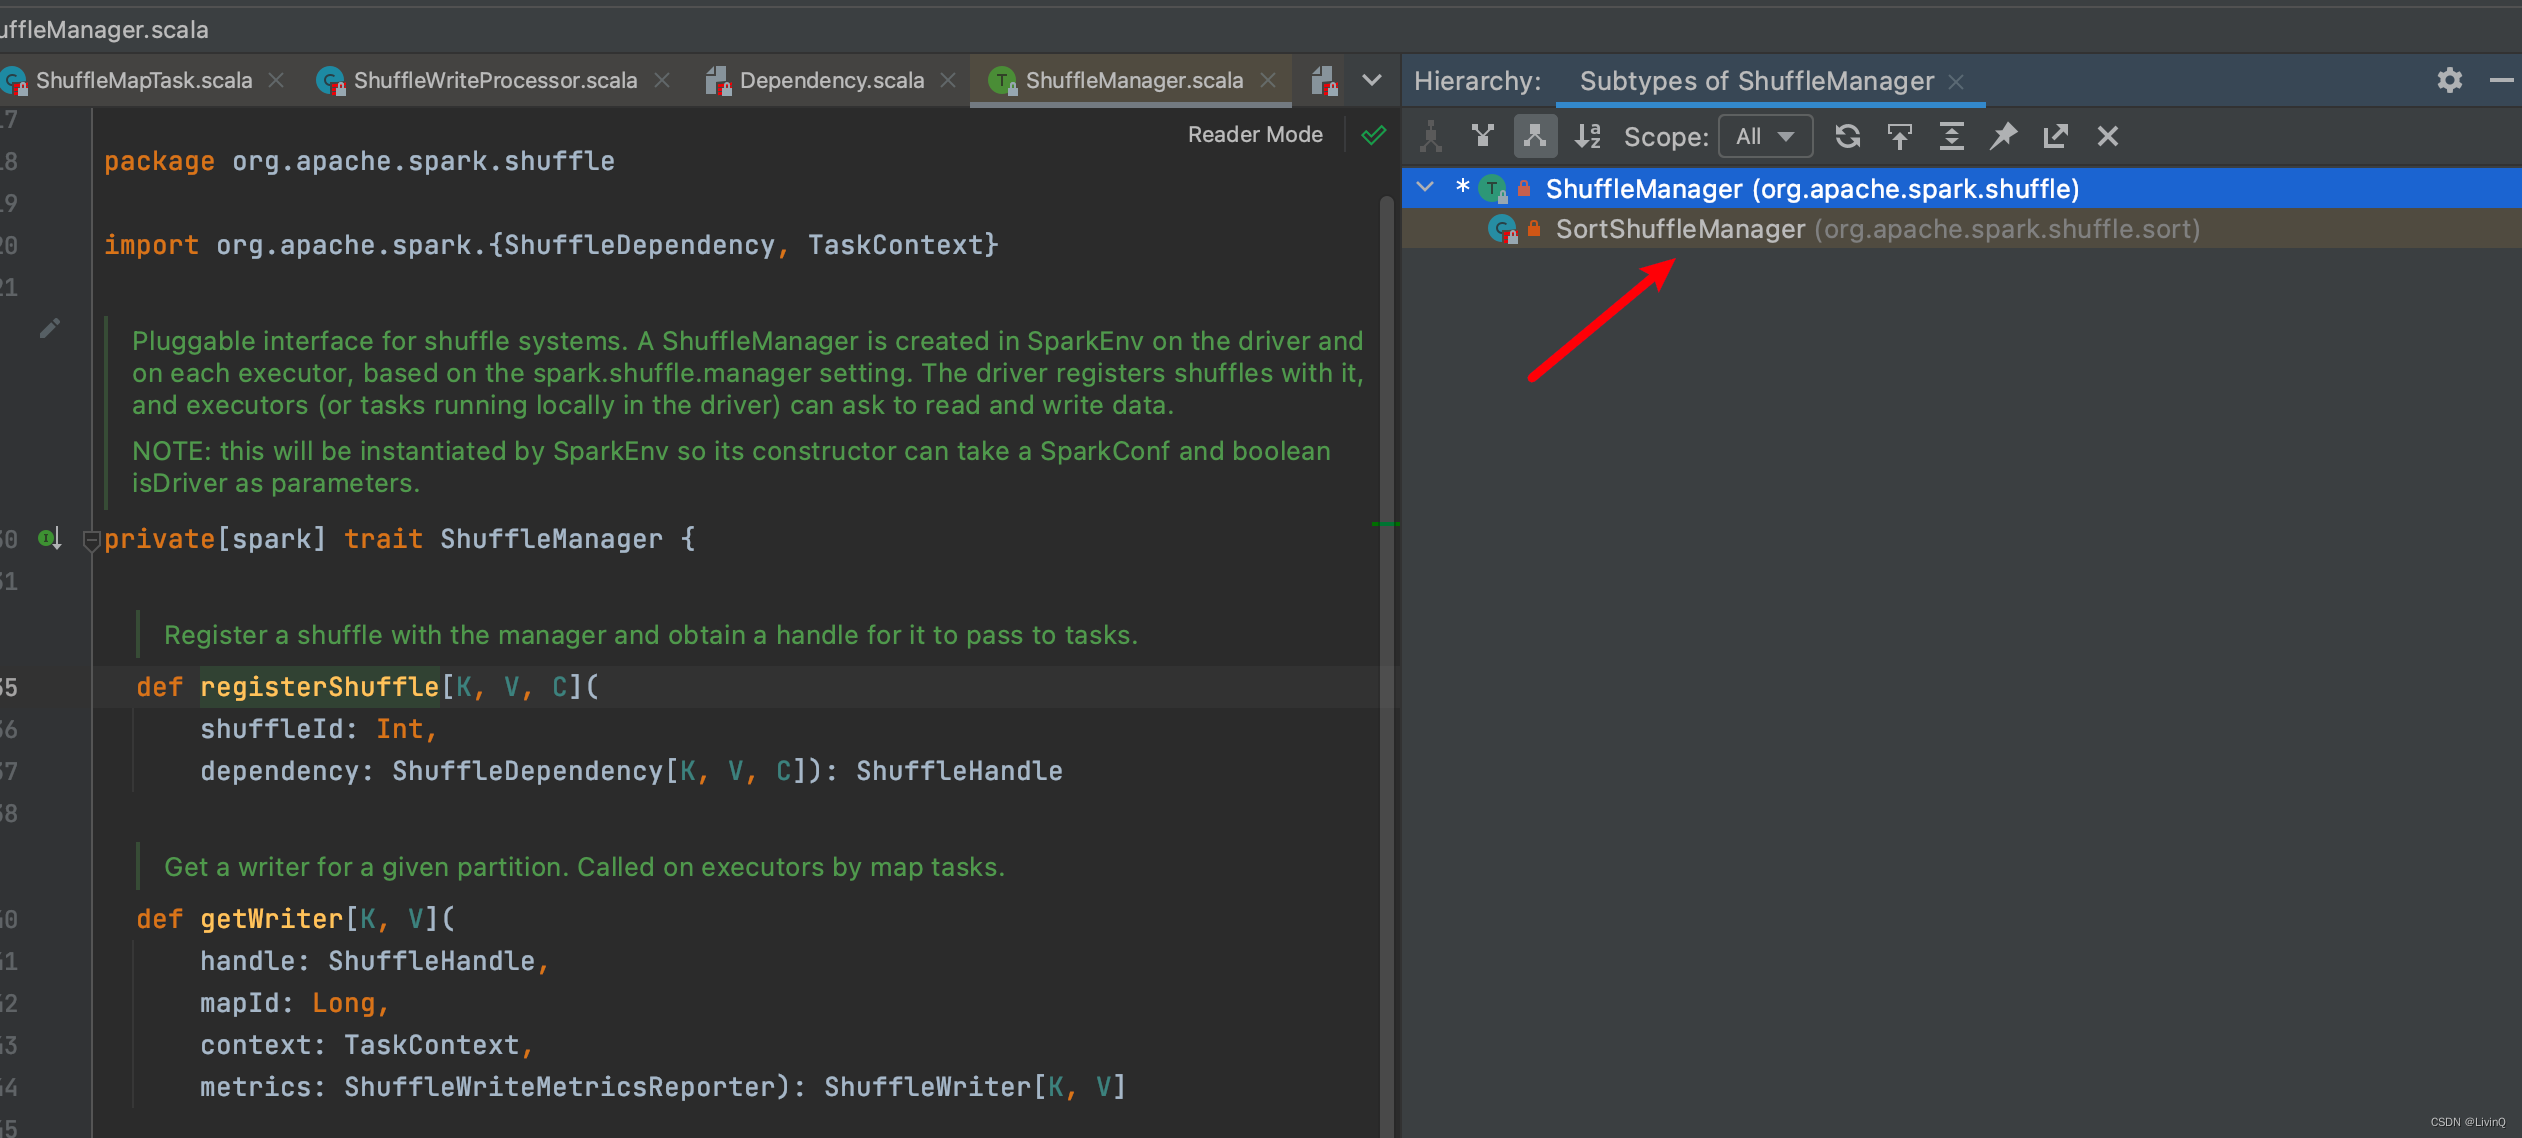Click the edit pencil icon in gutter
Viewport: 2522px width, 1138px height.
[50, 328]
